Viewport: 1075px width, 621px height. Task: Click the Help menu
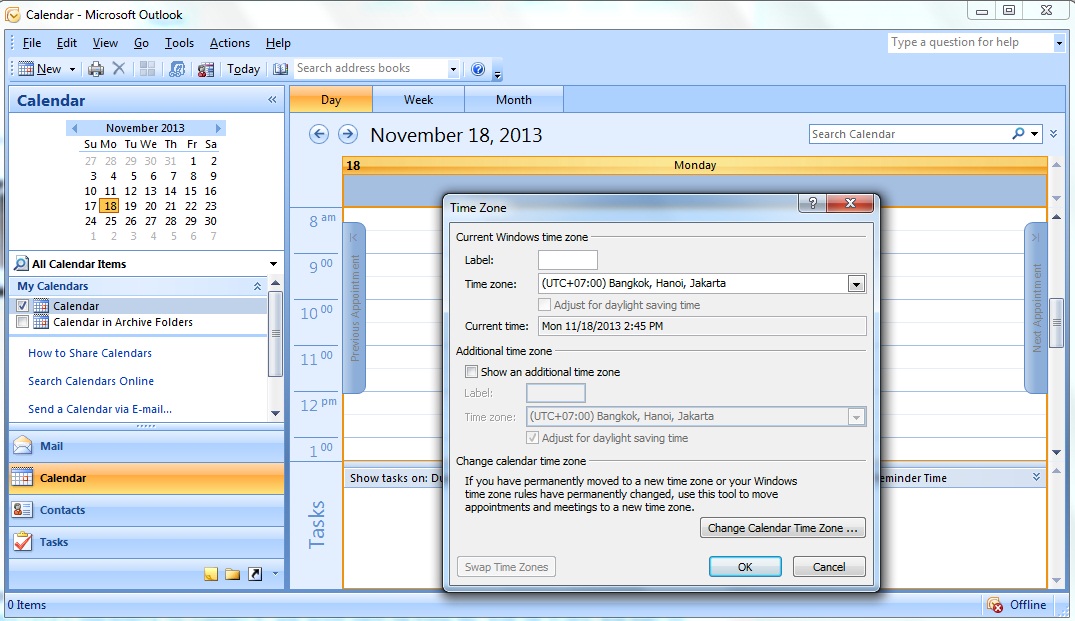coord(278,42)
